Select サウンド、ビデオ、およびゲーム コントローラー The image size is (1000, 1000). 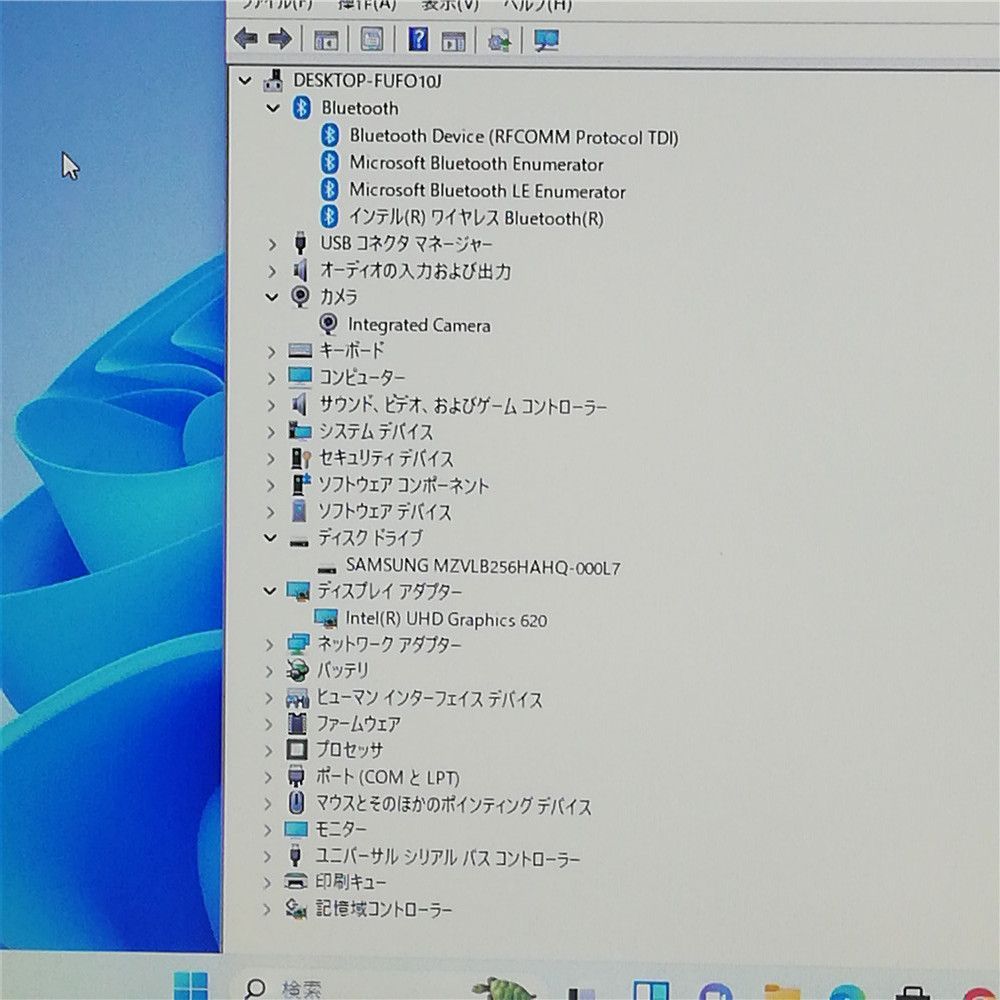[x=462, y=405]
